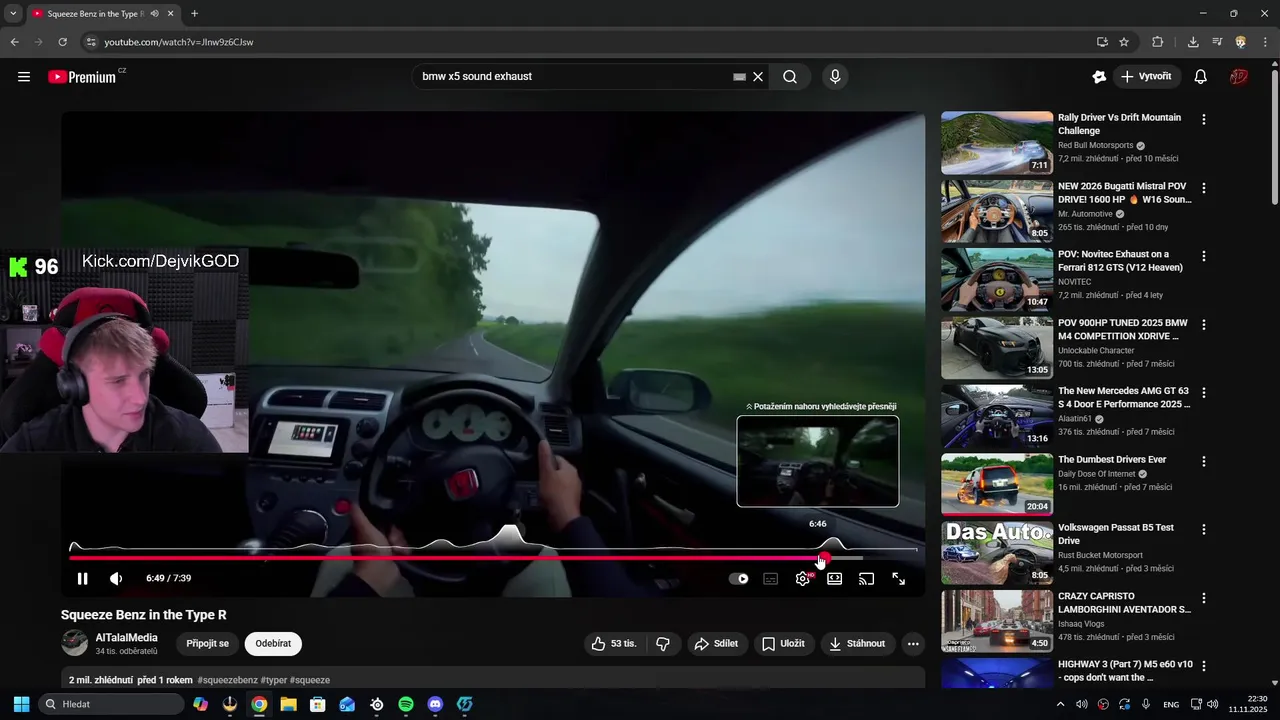Click the youtube.com address bar
The width and height of the screenshot is (1280, 720).
tap(590, 42)
